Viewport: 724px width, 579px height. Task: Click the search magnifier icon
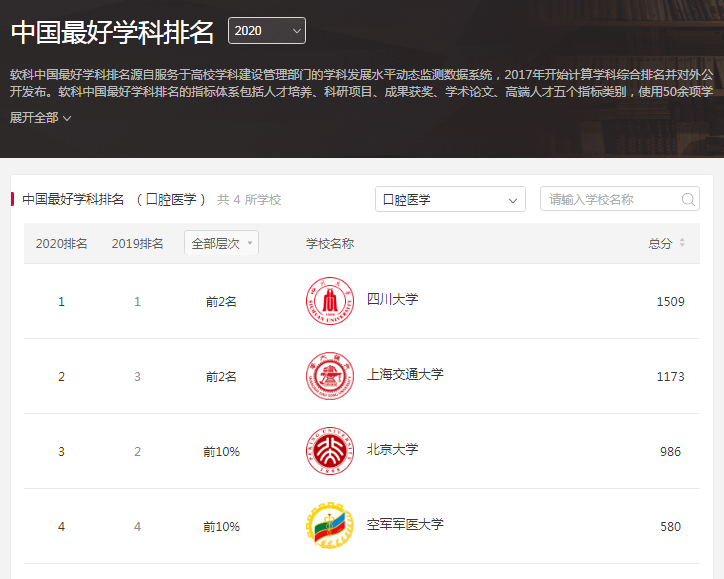[688, 199]
